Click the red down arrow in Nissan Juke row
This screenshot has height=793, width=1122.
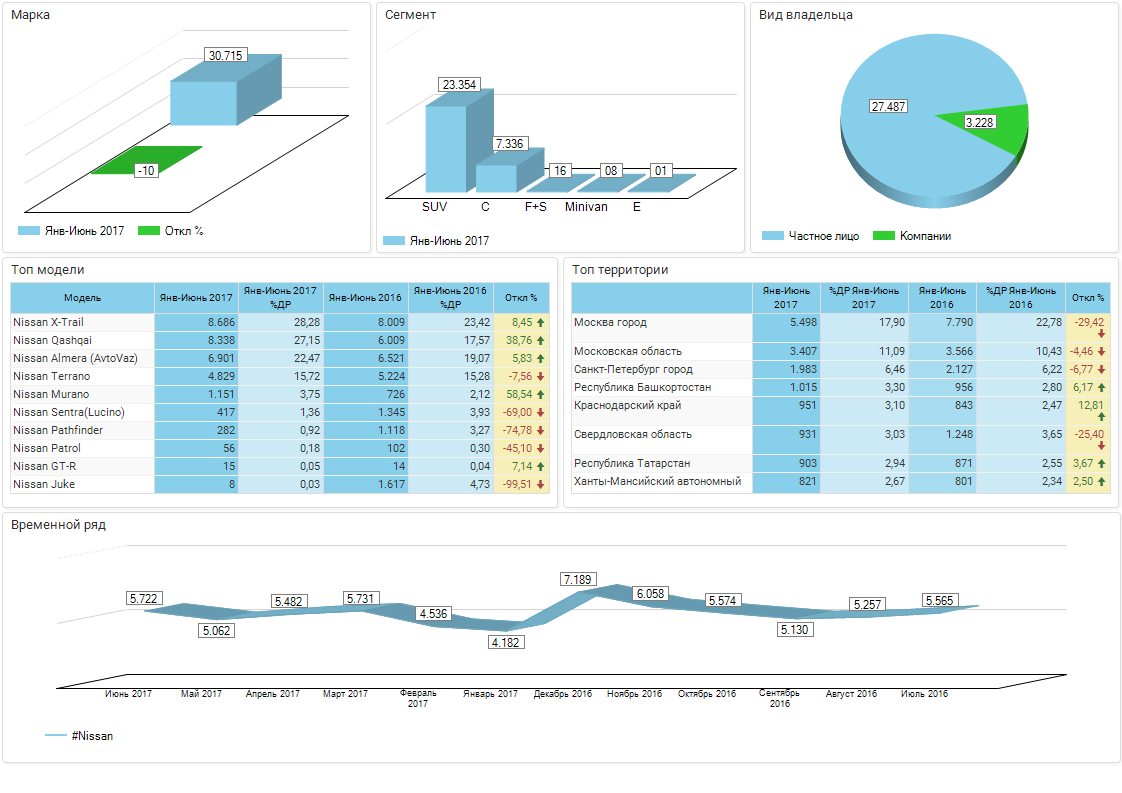pyautogui.click(x=540, y=485)
